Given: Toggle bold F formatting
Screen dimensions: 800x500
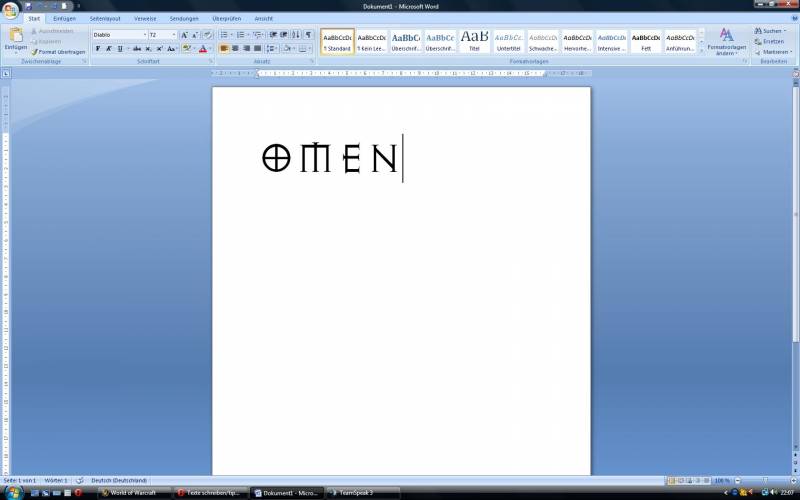Looking at the screenshot, I should coord(98,48).
